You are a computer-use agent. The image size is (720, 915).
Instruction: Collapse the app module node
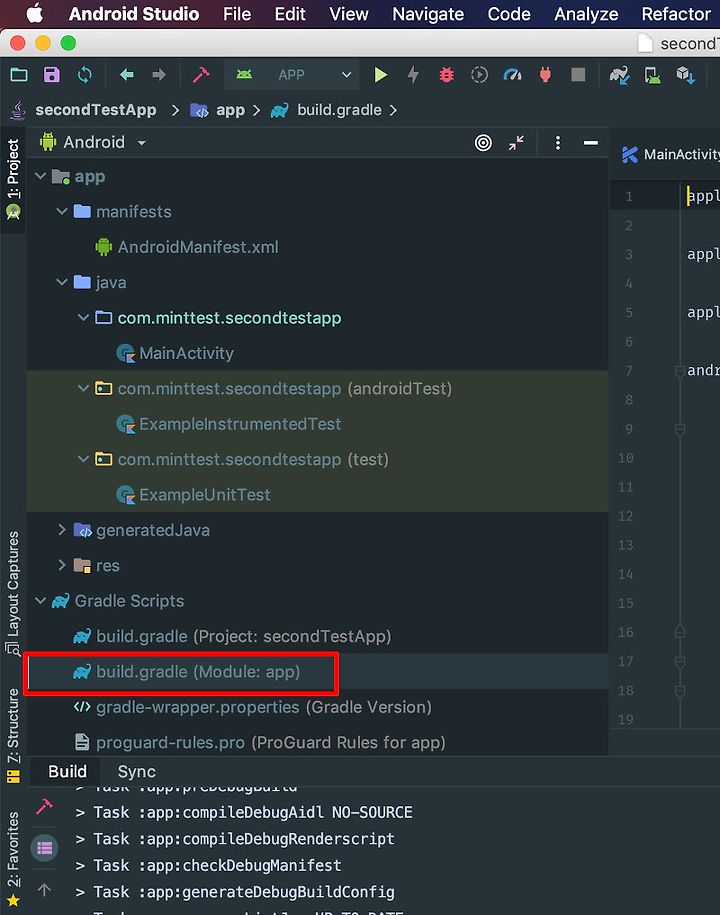[40, 176]
